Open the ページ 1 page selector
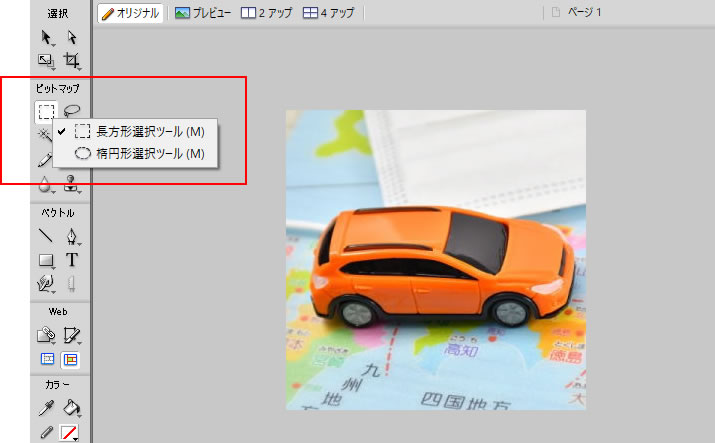The width and height of the screenshot is (715, 443). [x=577, y=12]
